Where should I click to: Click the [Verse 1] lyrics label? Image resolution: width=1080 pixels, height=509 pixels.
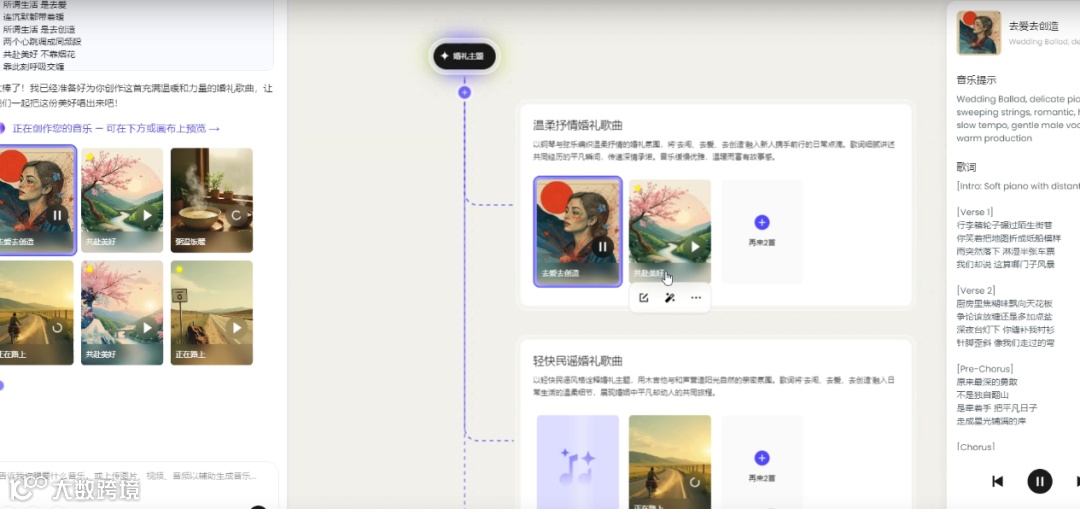pyautogui.click(x=975, y=211)
